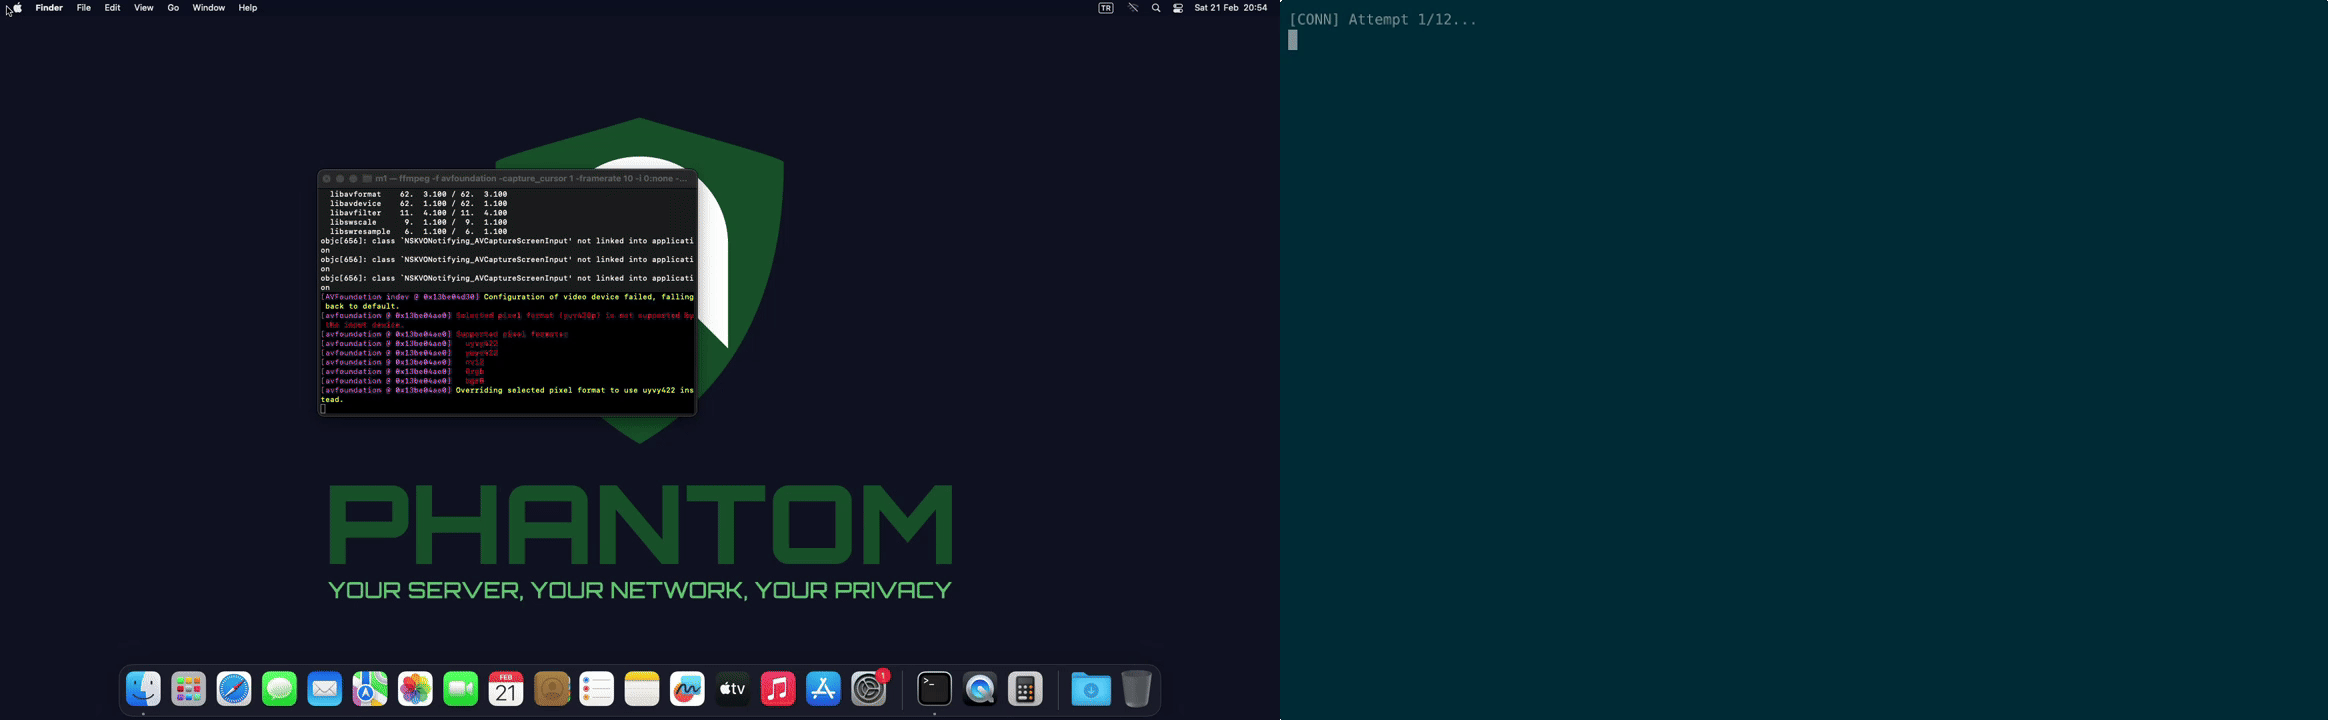Open the Trash in dock
The image size is (2328, 720).
coord(1136,689)
